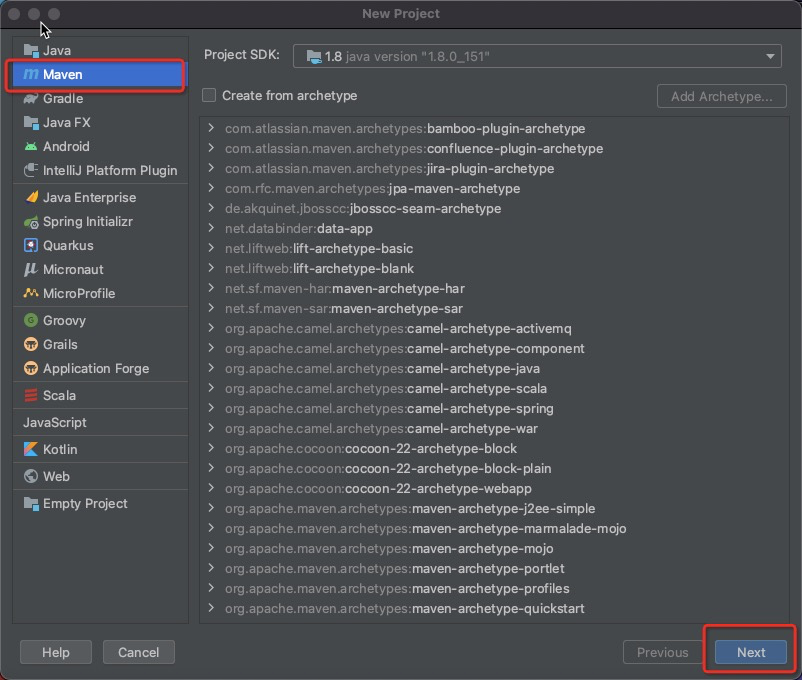Click the Empty Project folder icon
The height and width of the screenshot is (680, 802).
(x=31, y=503)
